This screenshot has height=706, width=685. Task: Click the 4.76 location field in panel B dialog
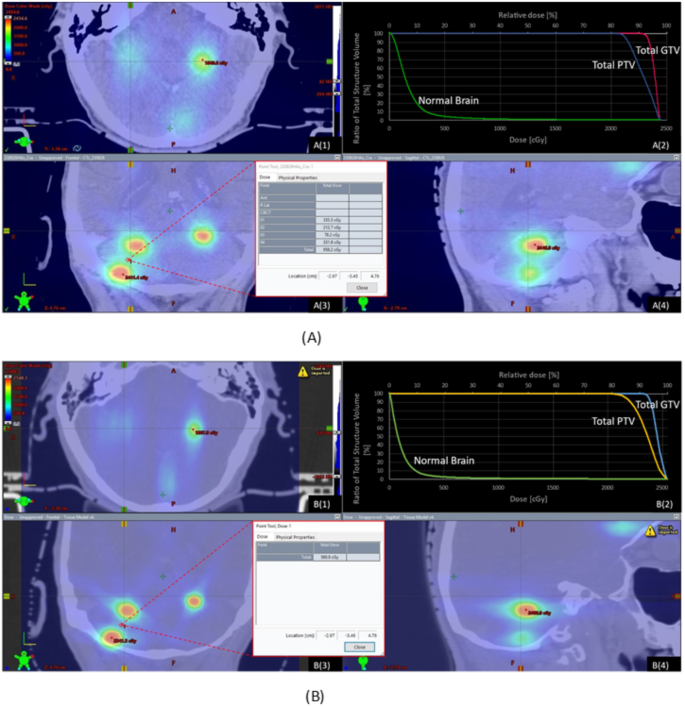369,635
